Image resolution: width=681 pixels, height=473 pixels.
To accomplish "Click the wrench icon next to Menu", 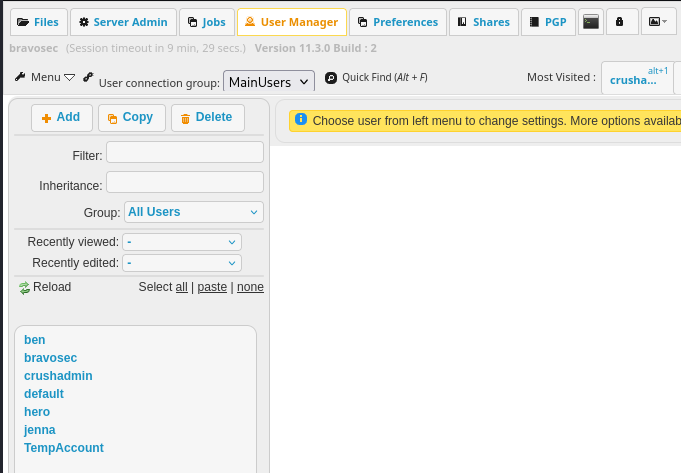I will [20, 77].
